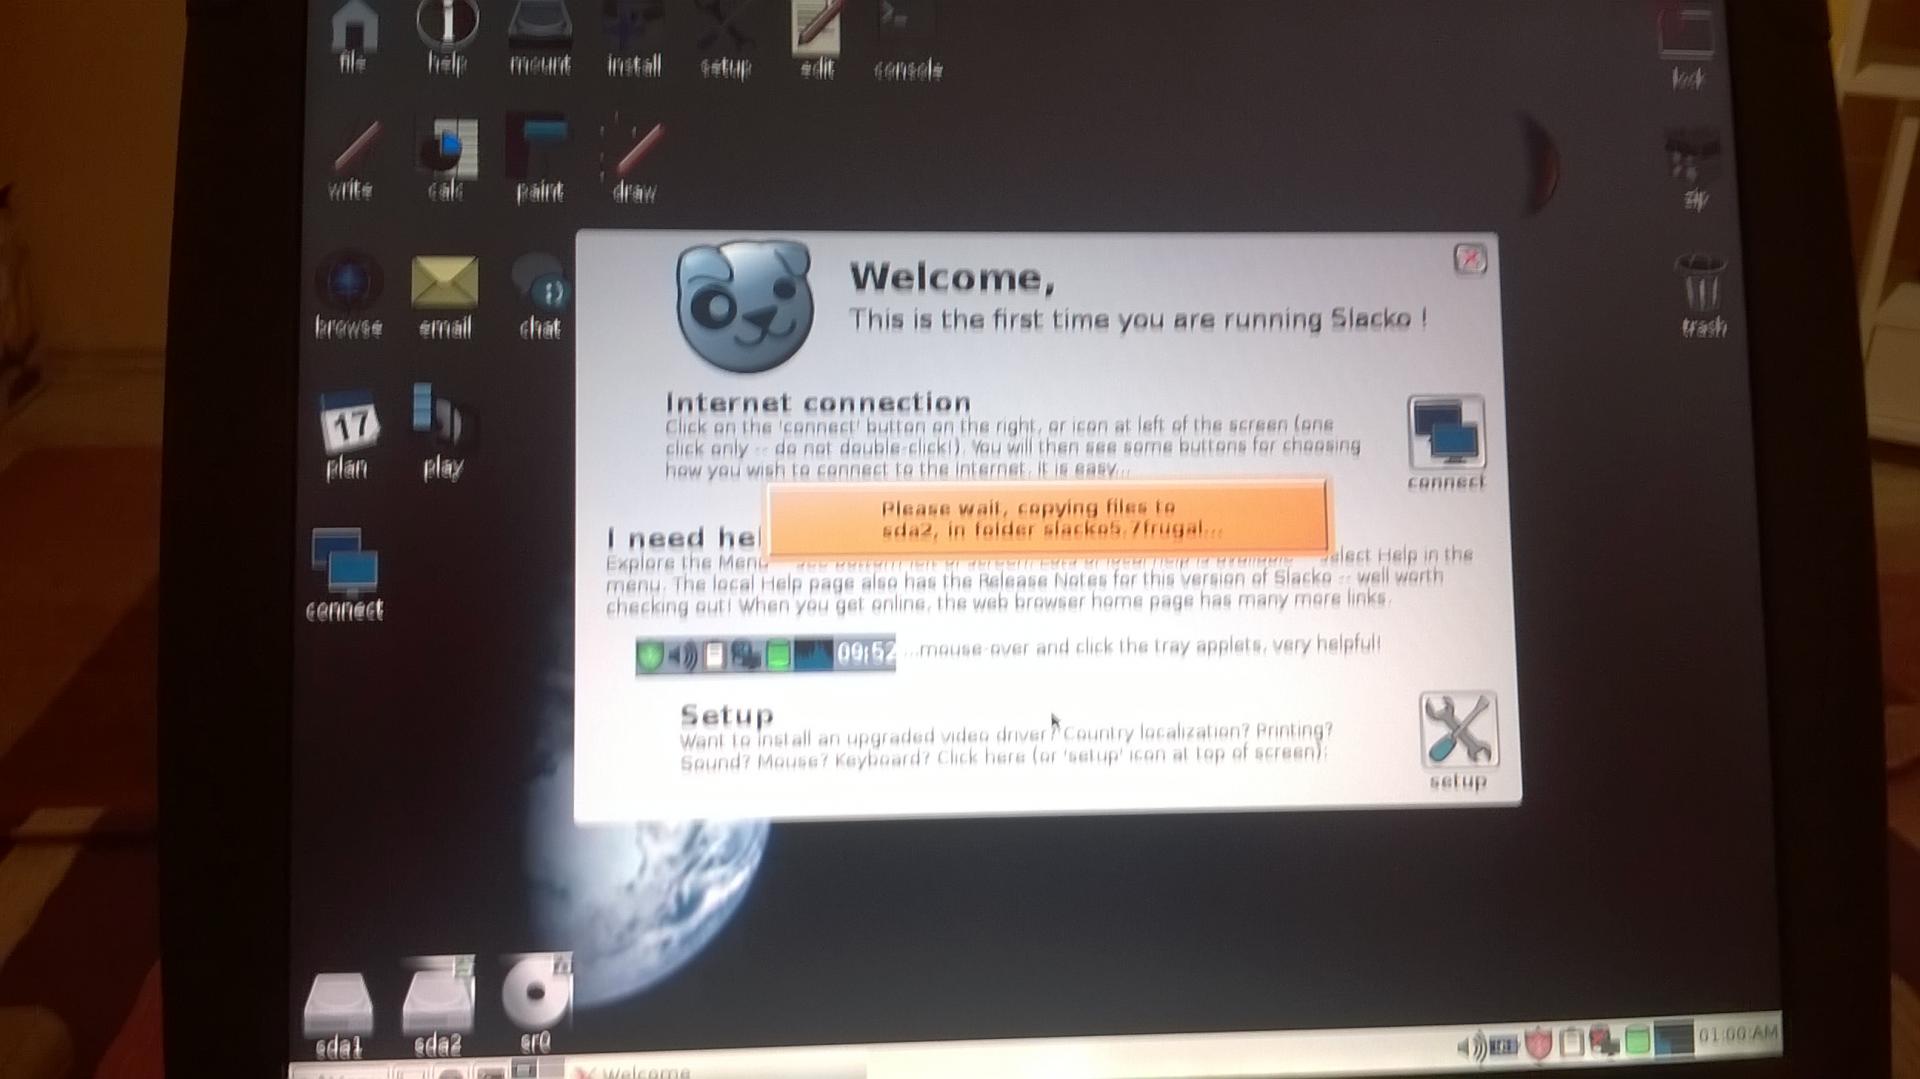Launch the browse web browser icon
Viewport: 1920px width, 1079px height.
(348, 296)
